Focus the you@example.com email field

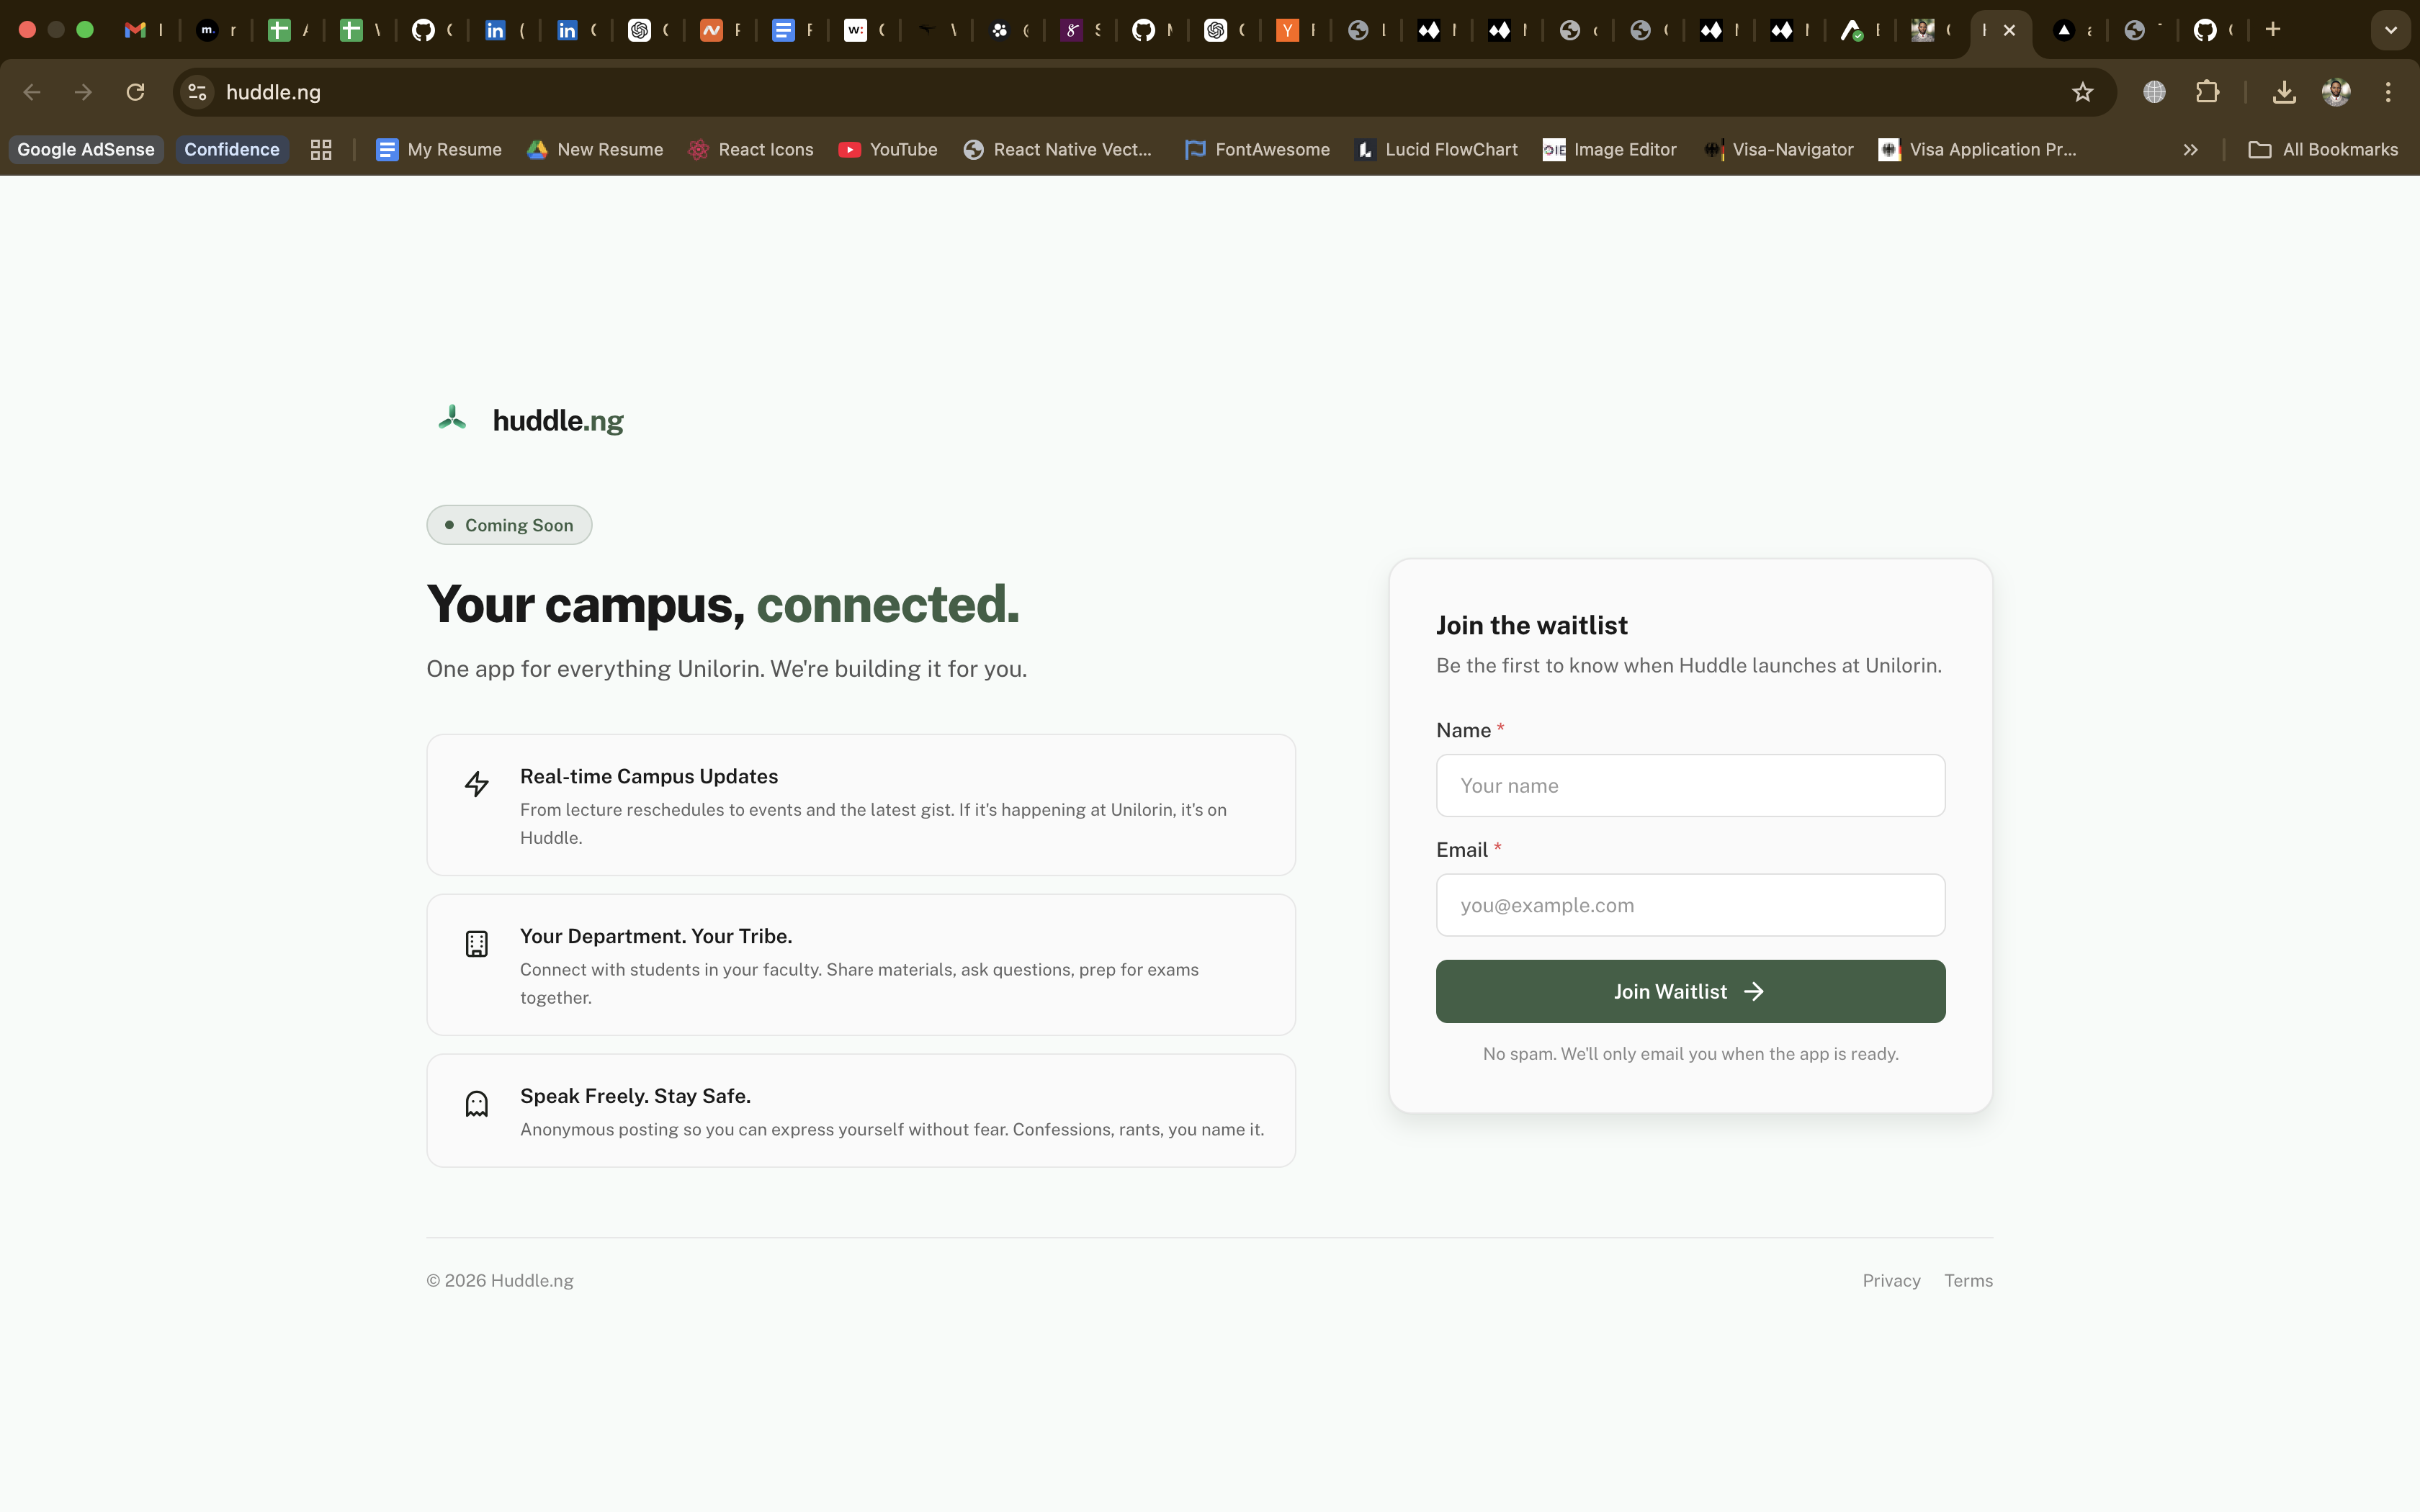[x=1690, y=906]
